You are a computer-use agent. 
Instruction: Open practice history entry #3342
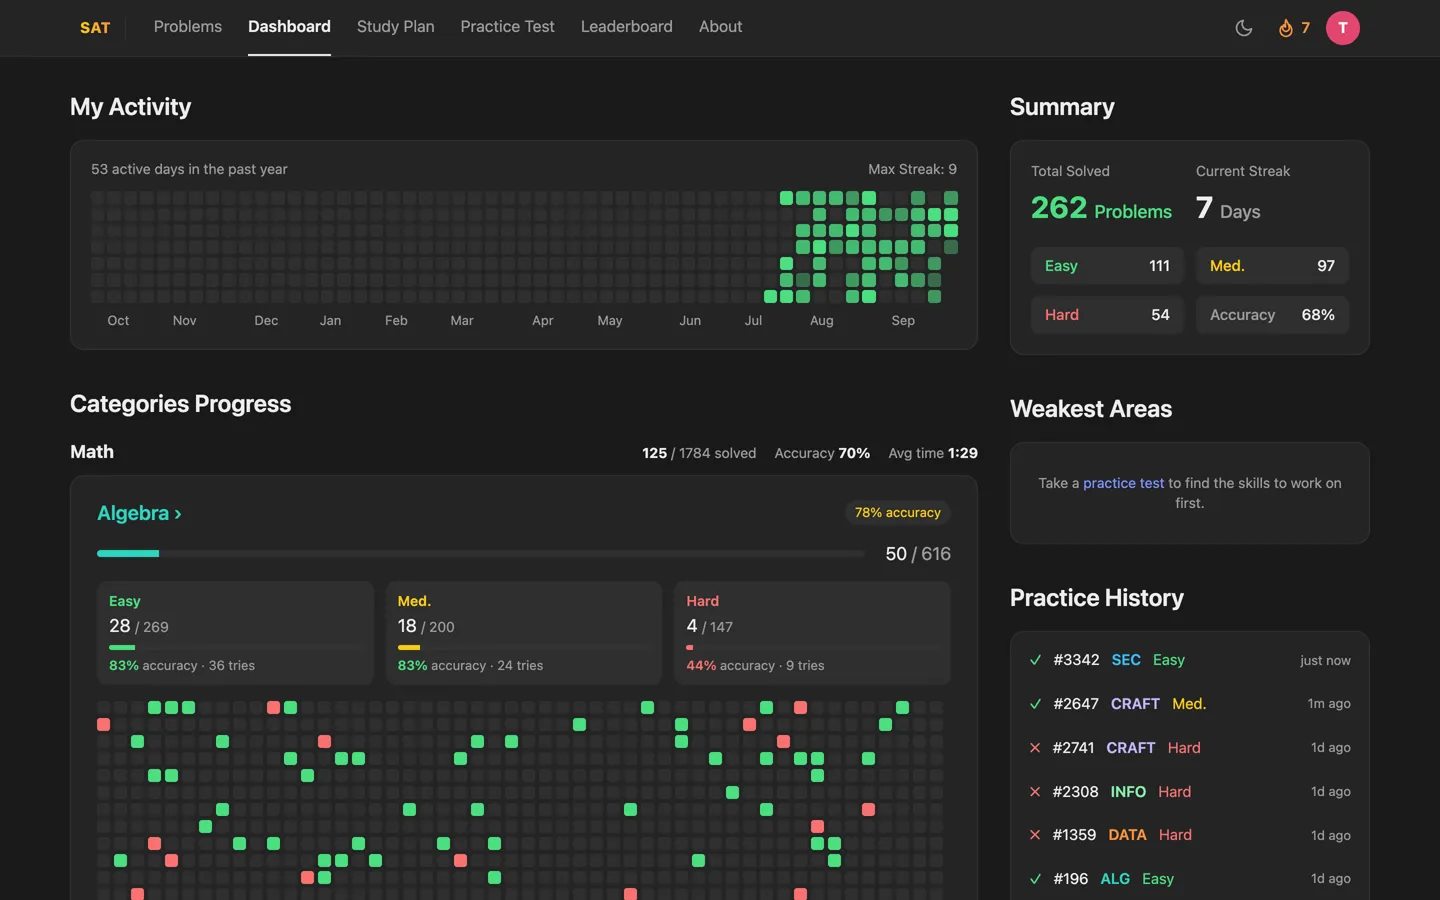pos(1190,660)
